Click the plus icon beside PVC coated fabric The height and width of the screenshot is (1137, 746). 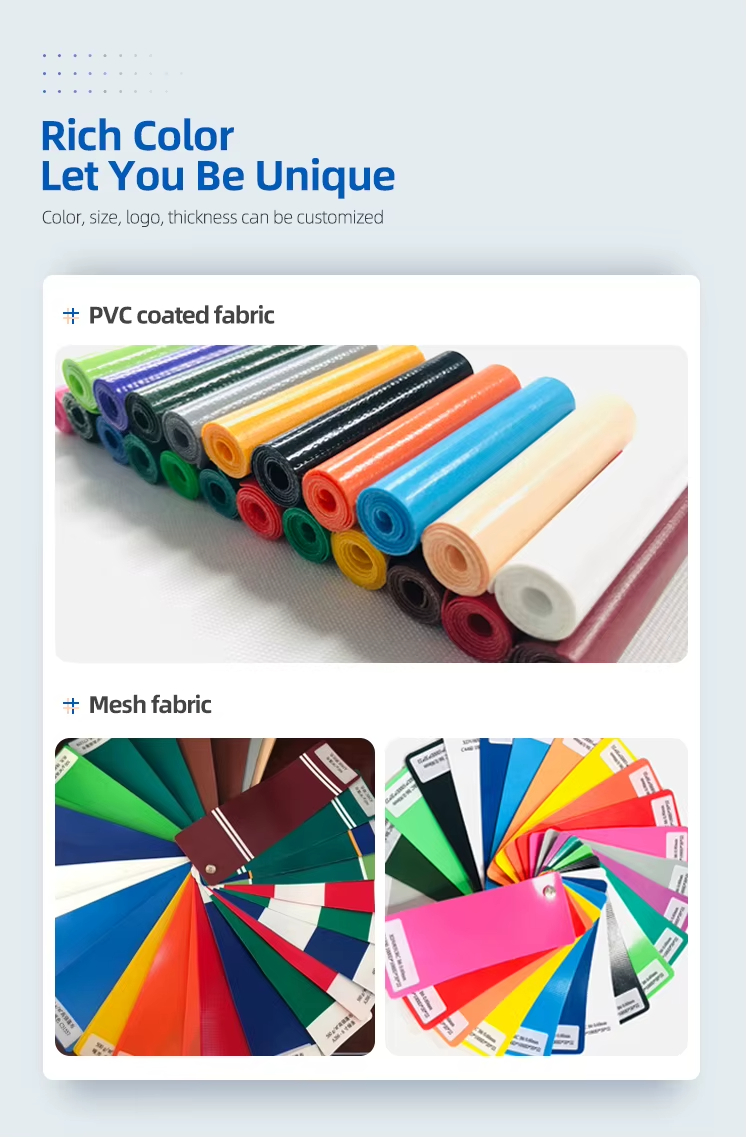[70, 315]
